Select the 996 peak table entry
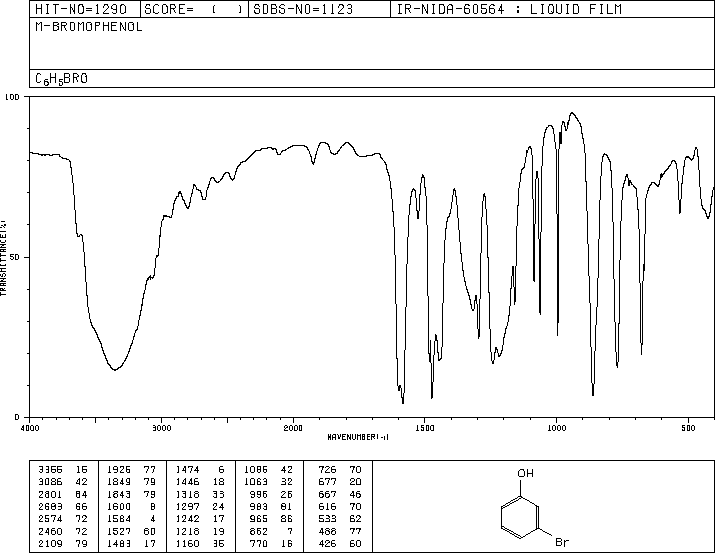Screen dimensions: 715x553 (x=271, y=494)
